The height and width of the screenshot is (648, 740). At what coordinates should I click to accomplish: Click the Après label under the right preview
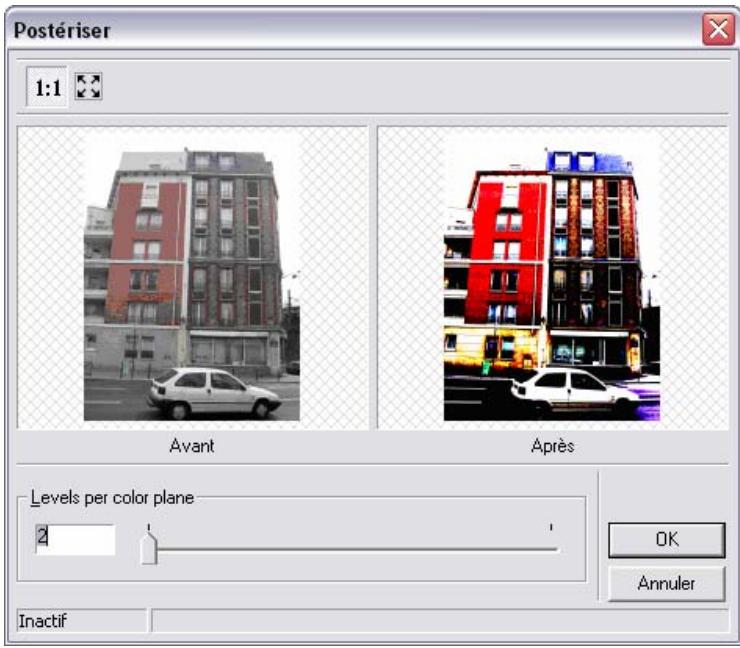(552, 446)
